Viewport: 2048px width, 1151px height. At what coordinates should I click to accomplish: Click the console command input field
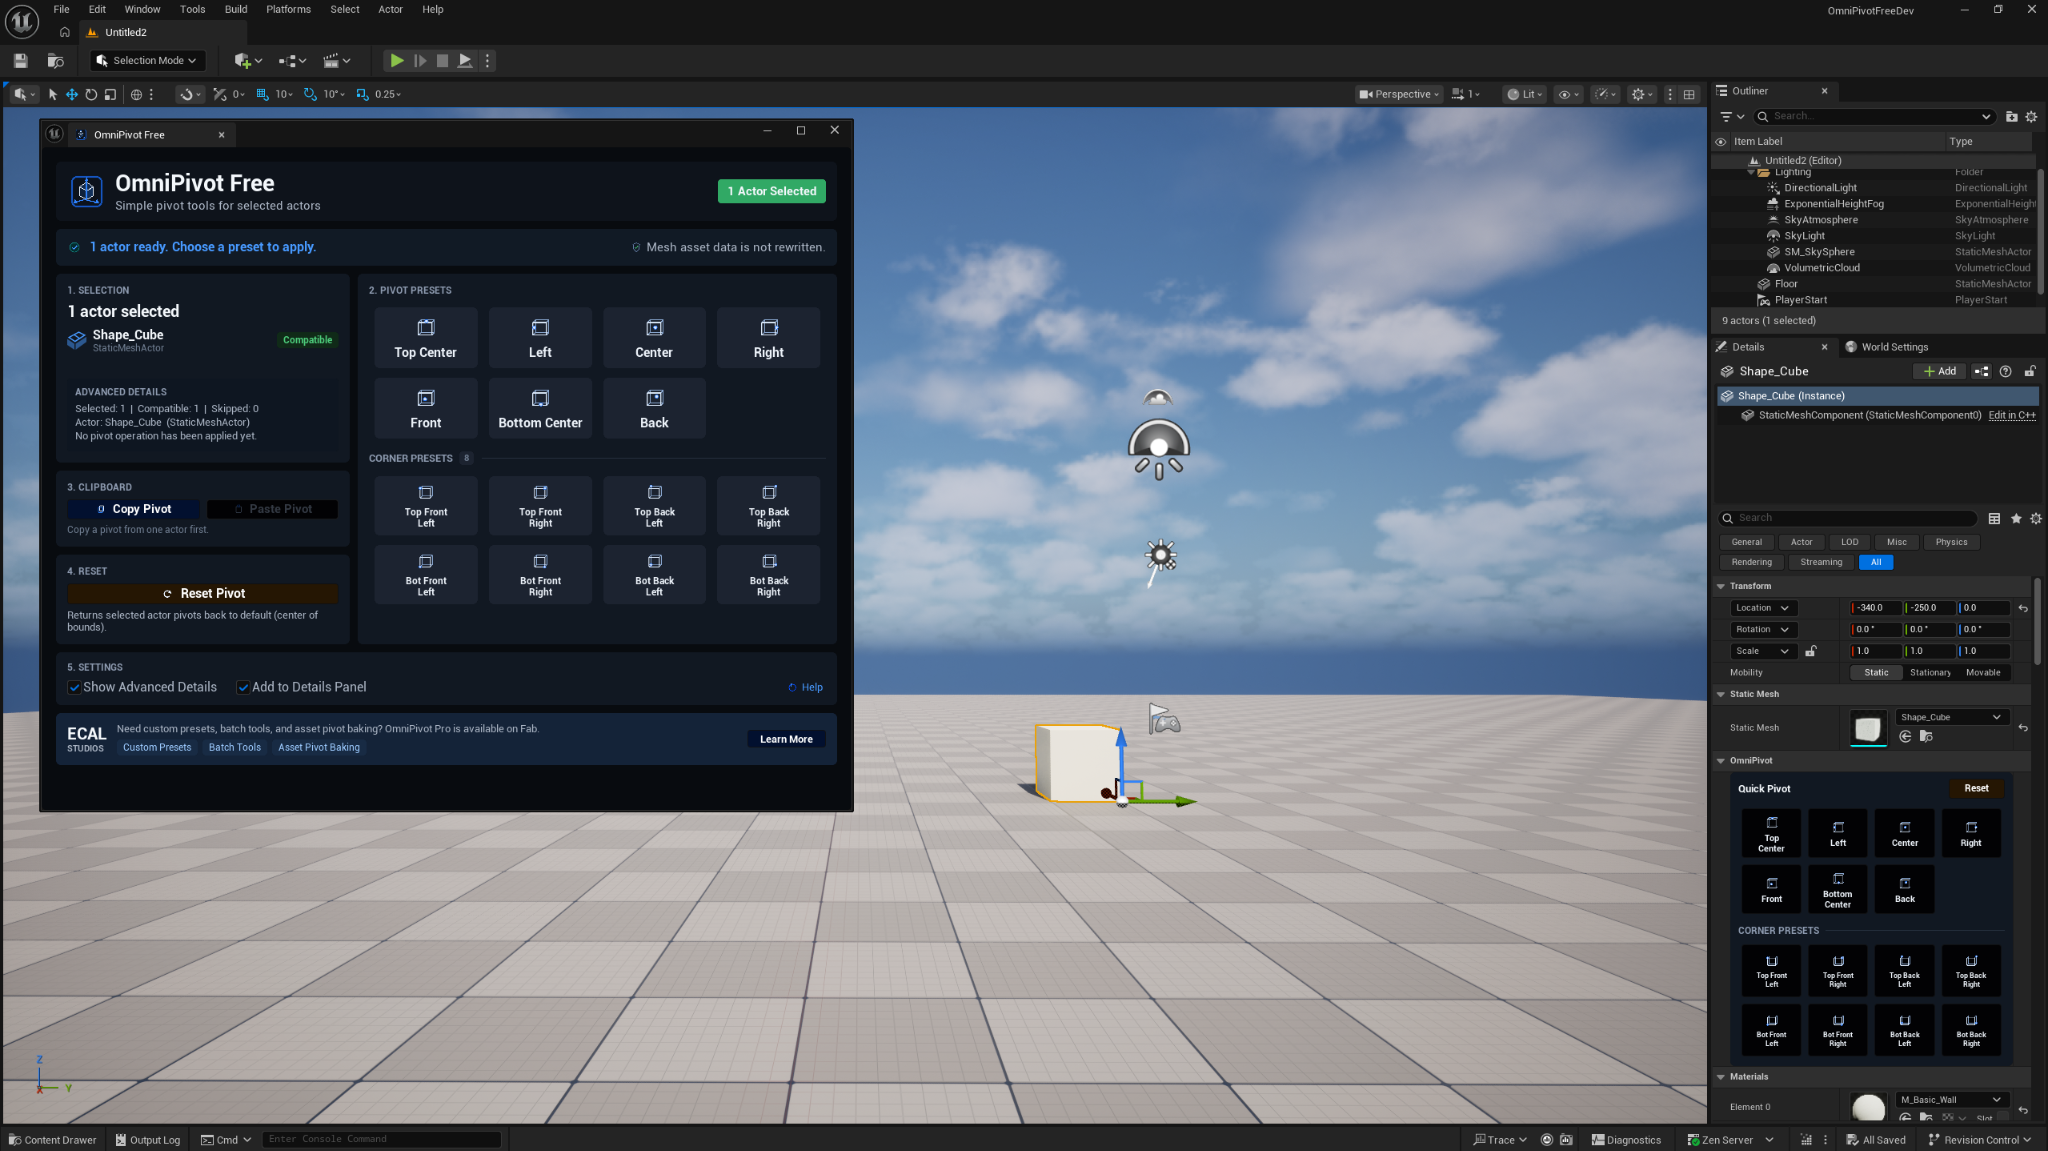point(381,1139)
